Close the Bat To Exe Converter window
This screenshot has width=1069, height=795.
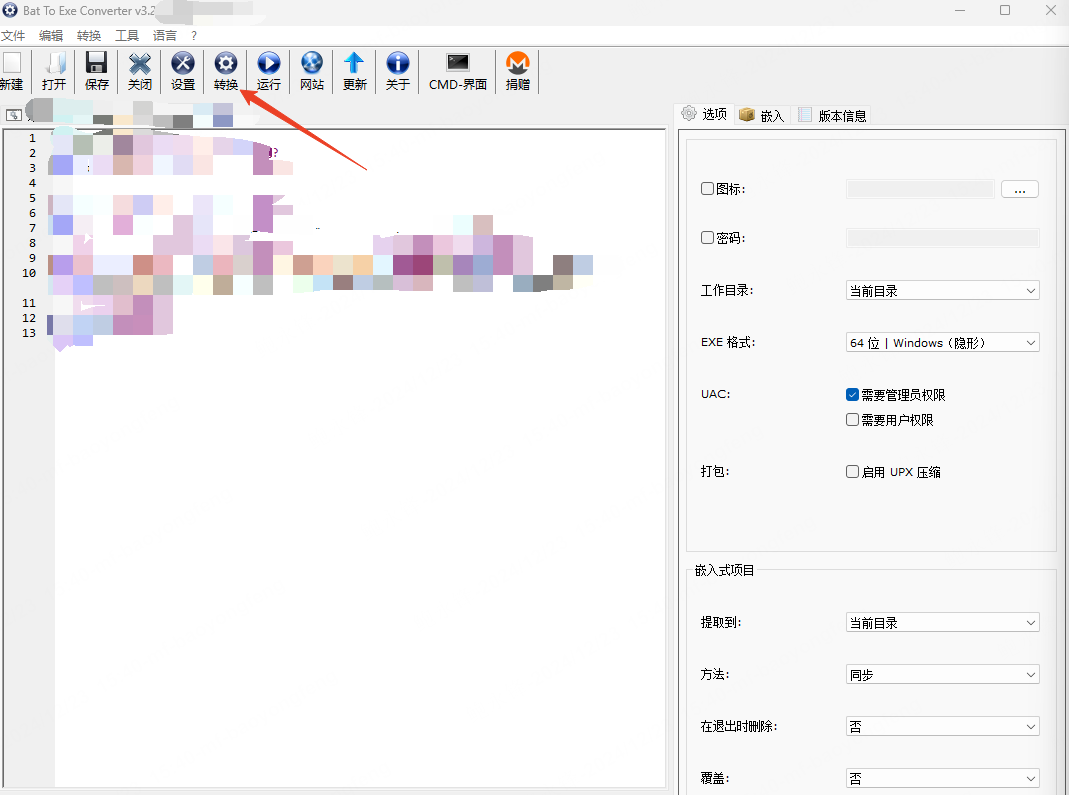(1051, 10)
